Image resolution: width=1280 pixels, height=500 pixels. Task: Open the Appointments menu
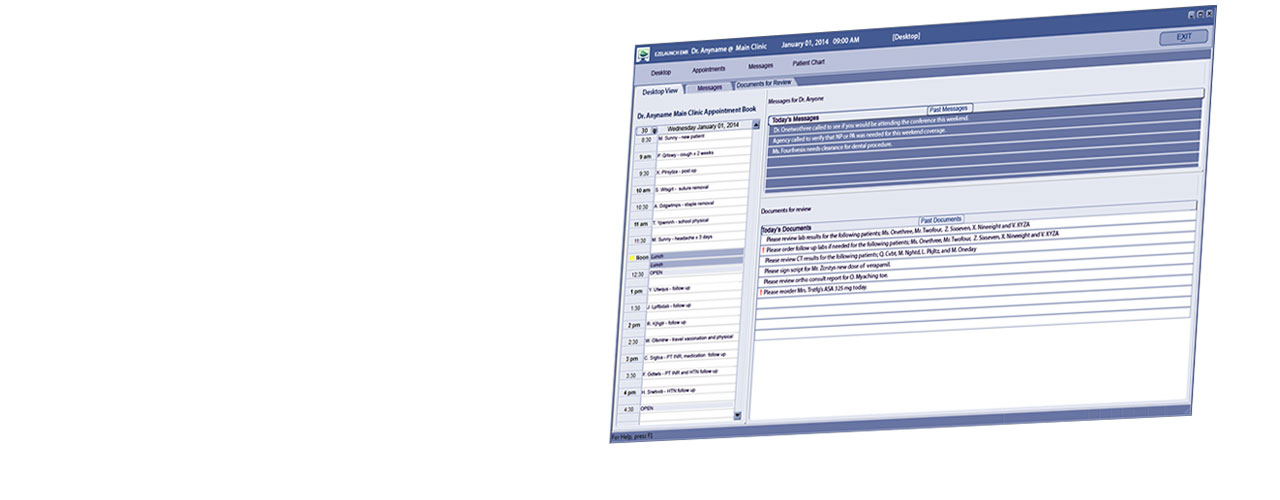708,69
